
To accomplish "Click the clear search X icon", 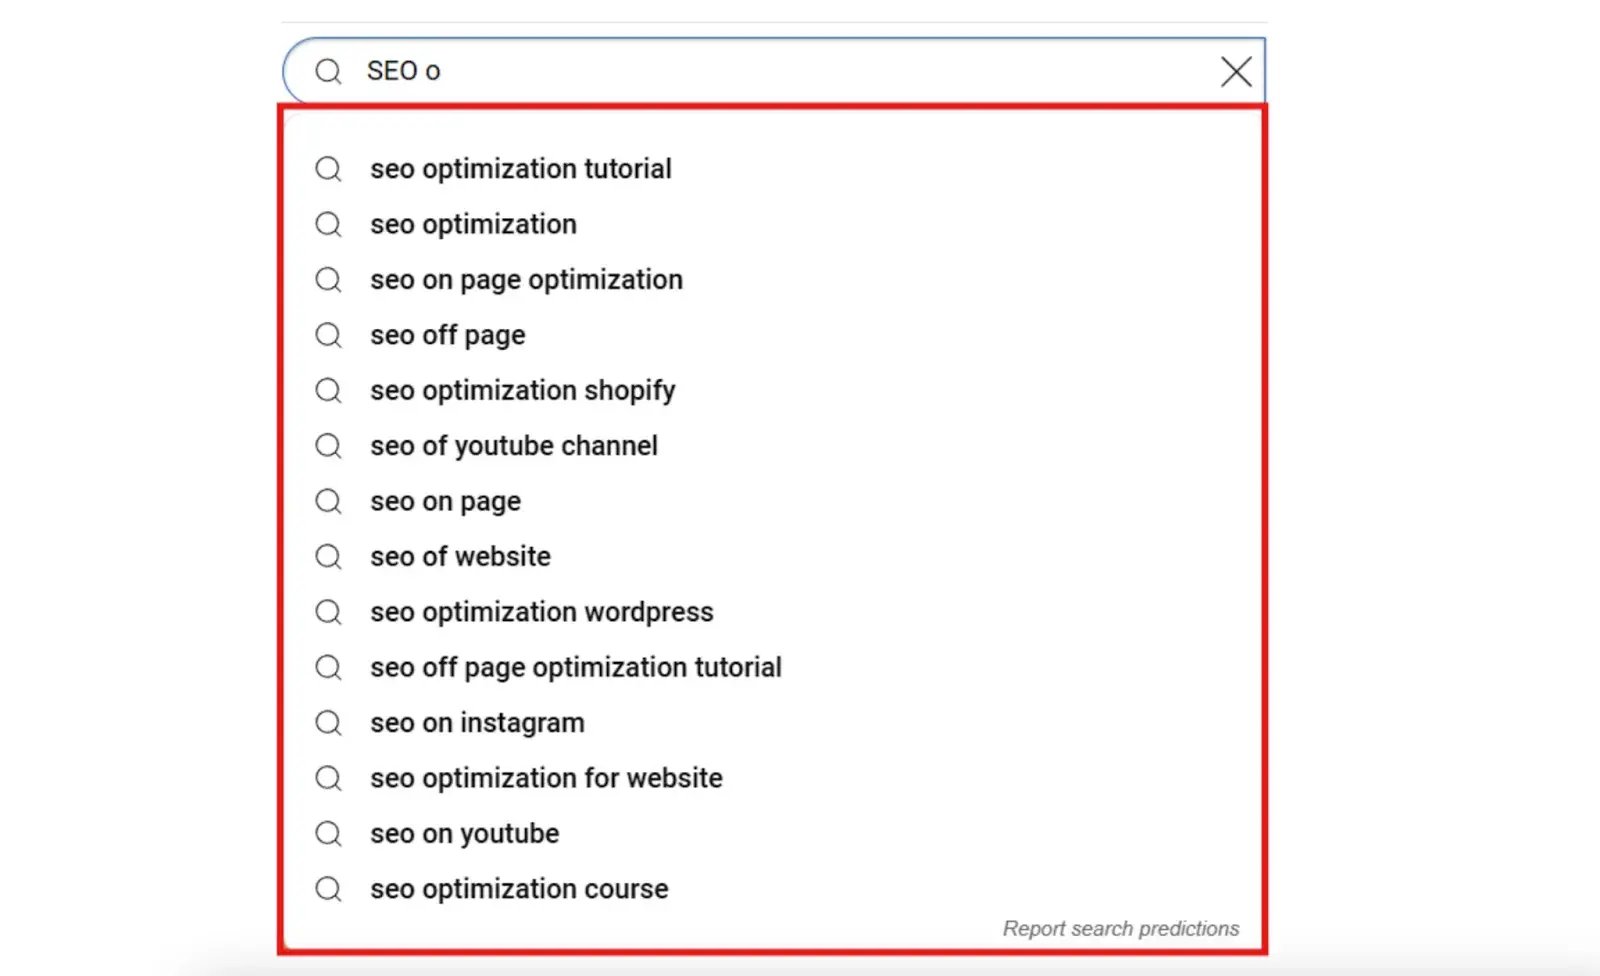I will click(1236, 71).
